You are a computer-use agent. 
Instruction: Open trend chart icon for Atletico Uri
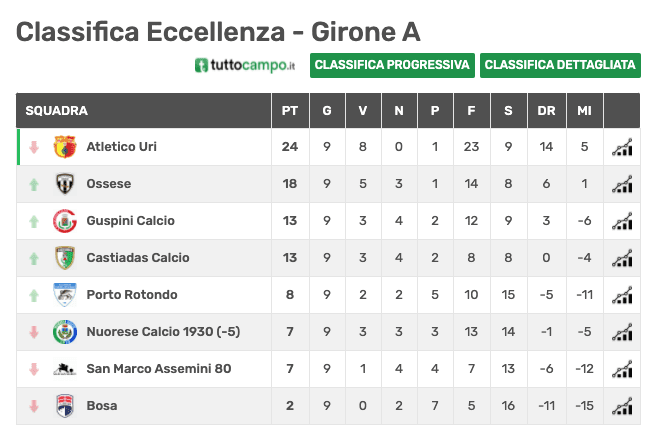[x=622, y=147]
